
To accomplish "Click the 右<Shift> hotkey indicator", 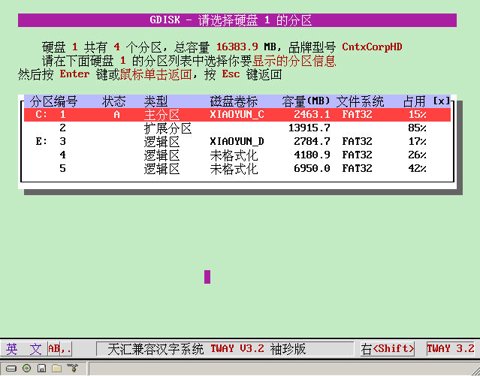I will tap(387, 349).
